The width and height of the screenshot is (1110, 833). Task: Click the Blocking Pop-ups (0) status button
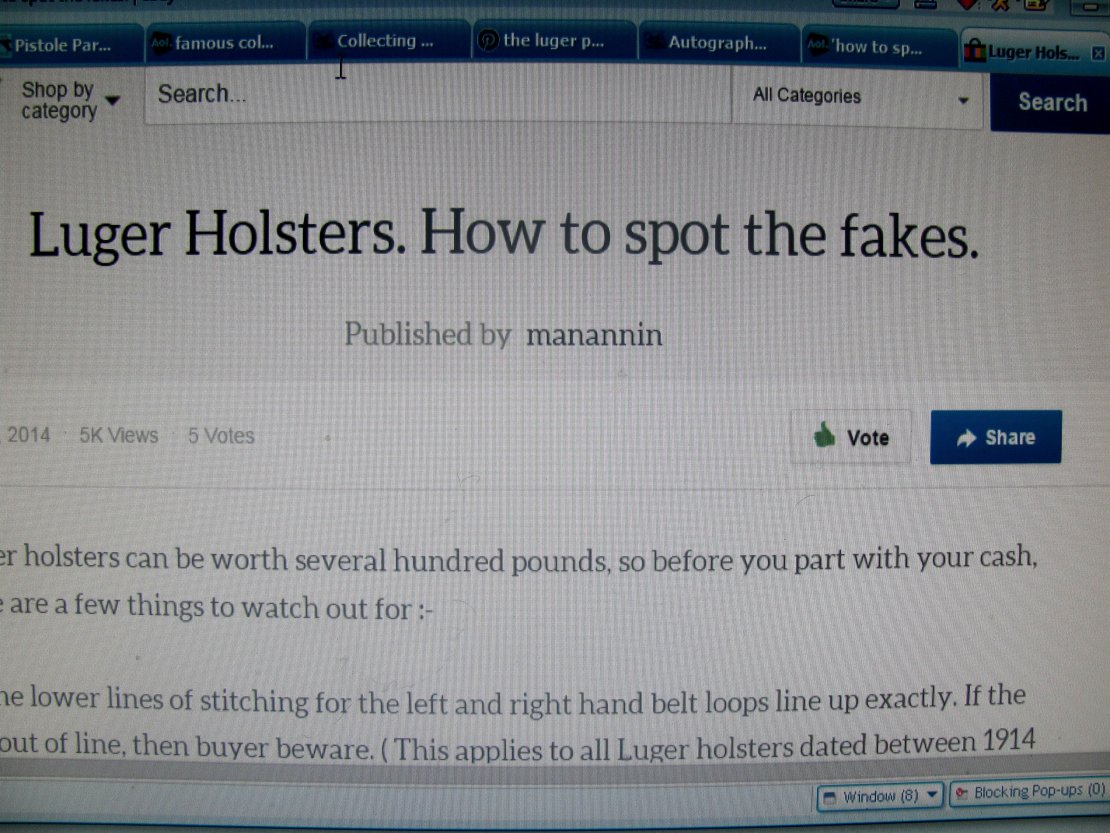(1029, 792)
